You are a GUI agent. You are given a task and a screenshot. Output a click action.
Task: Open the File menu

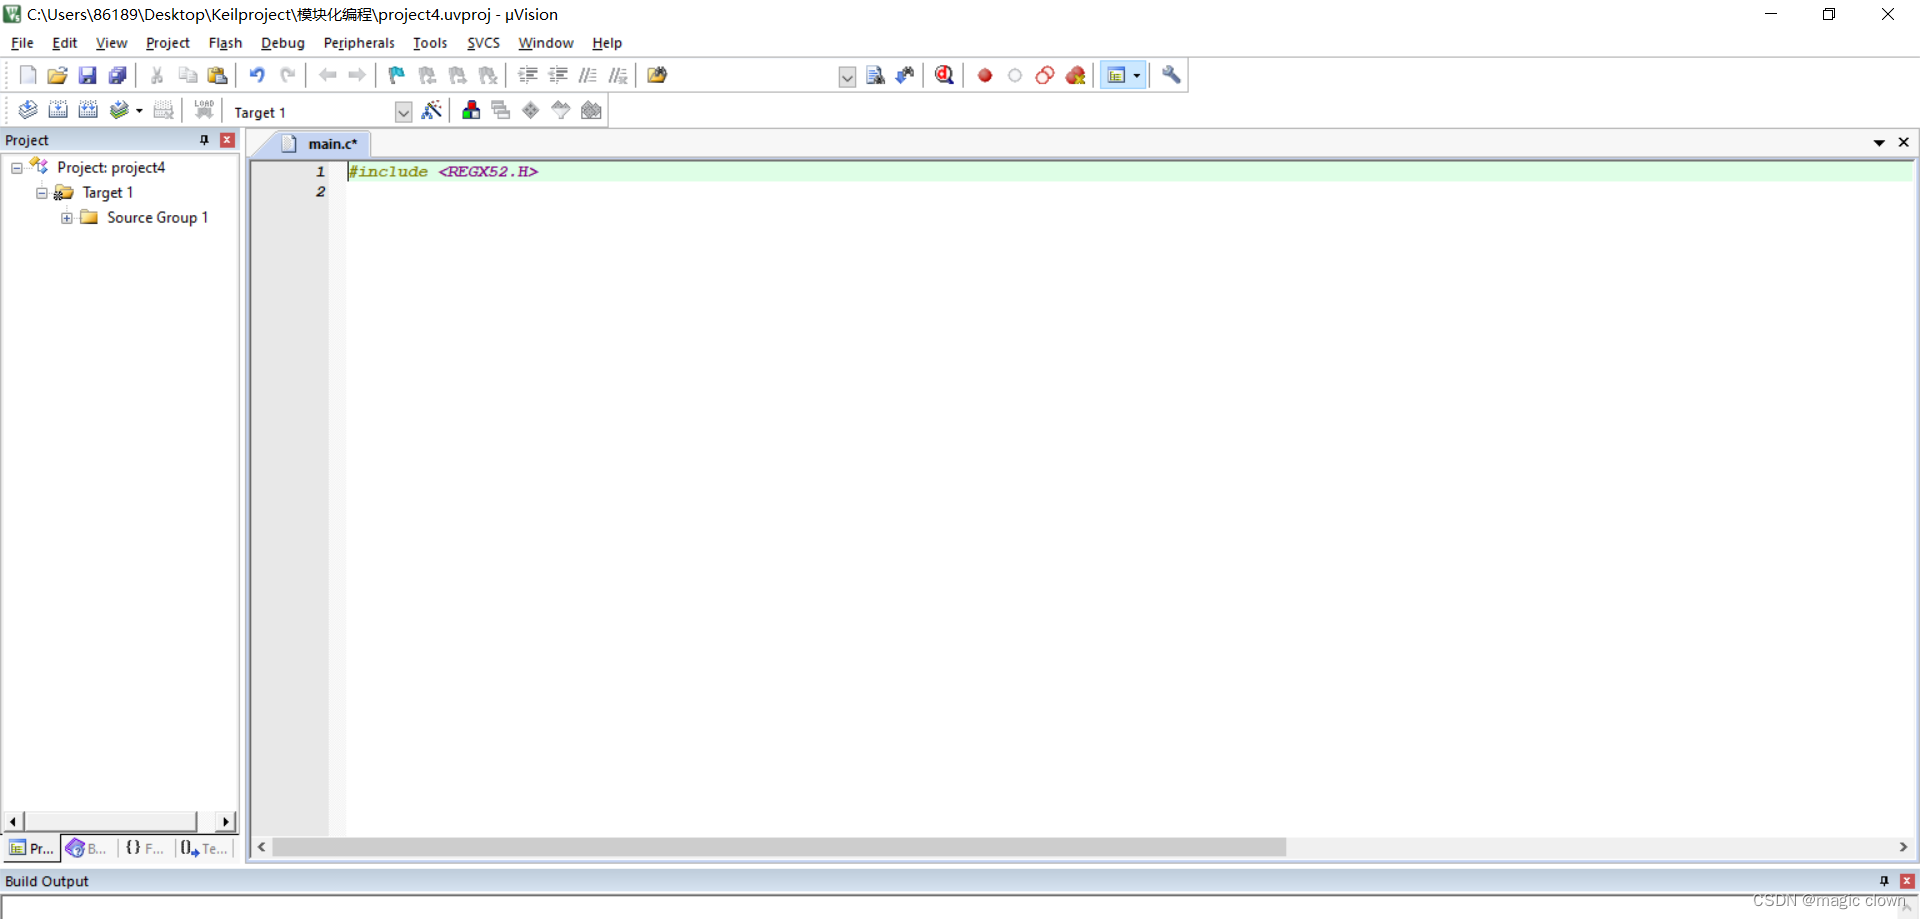[22, 43]
